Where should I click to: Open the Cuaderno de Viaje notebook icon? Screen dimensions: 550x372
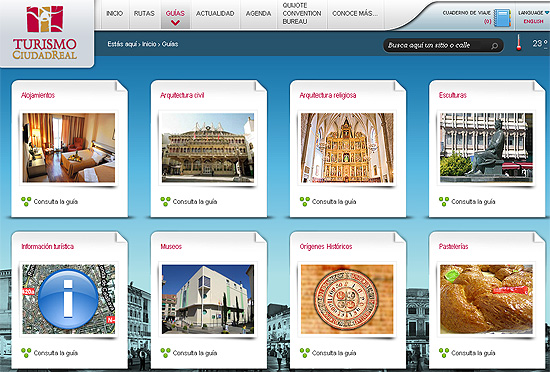[x=502, y=18]
